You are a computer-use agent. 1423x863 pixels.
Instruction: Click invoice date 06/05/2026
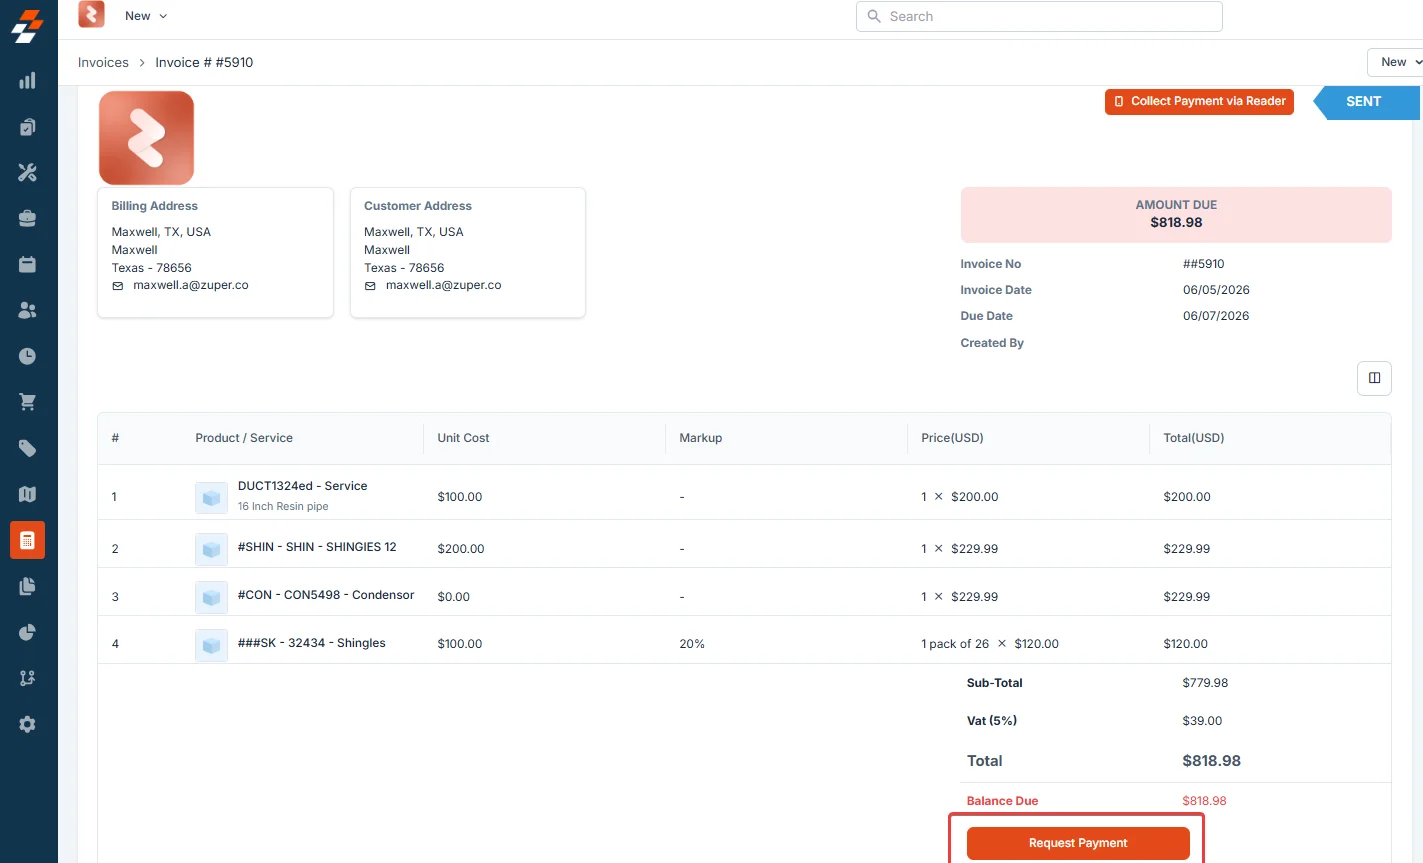1216,290
